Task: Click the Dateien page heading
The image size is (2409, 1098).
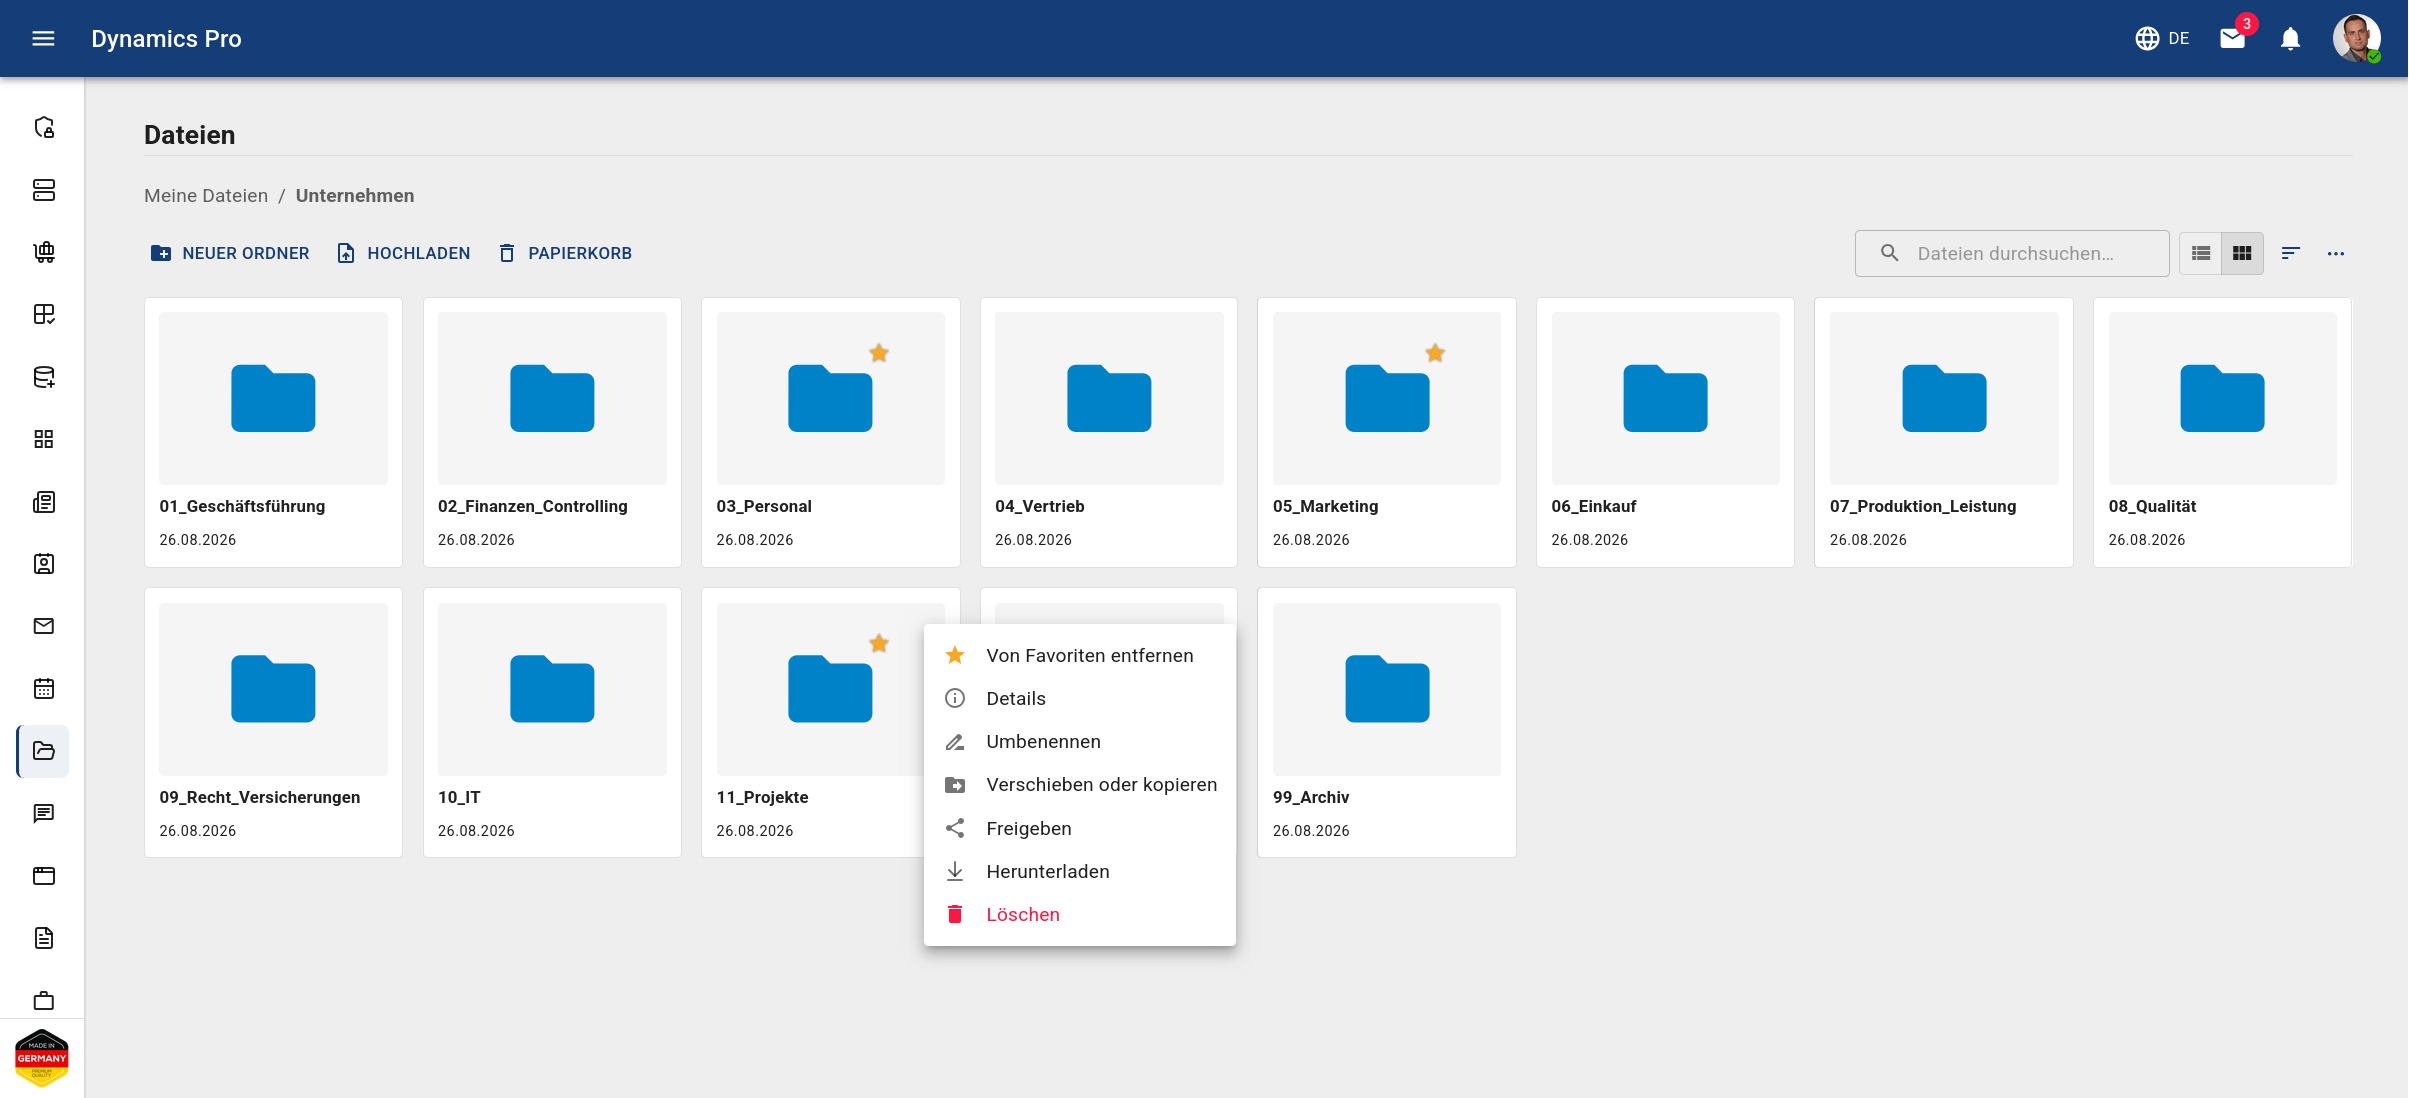Action: [x=190, y=135]
